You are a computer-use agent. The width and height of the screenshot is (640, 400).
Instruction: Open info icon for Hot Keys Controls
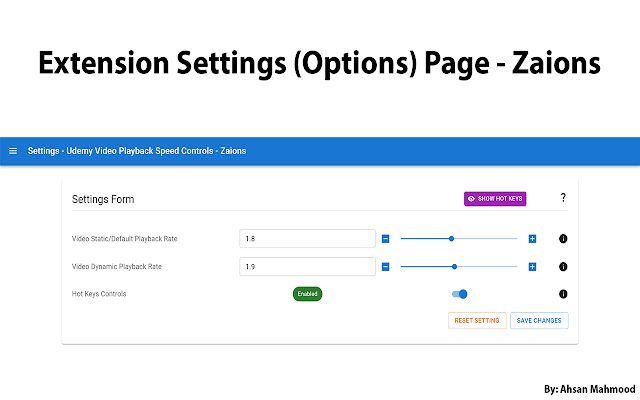[x=563, y=294]
